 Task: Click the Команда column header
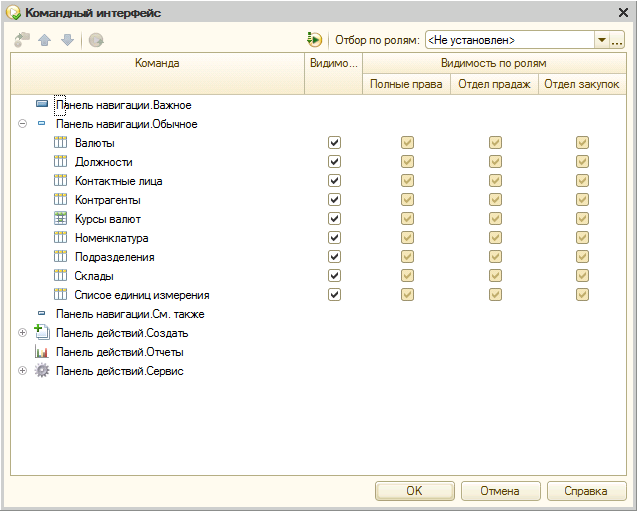coord(157,63)
